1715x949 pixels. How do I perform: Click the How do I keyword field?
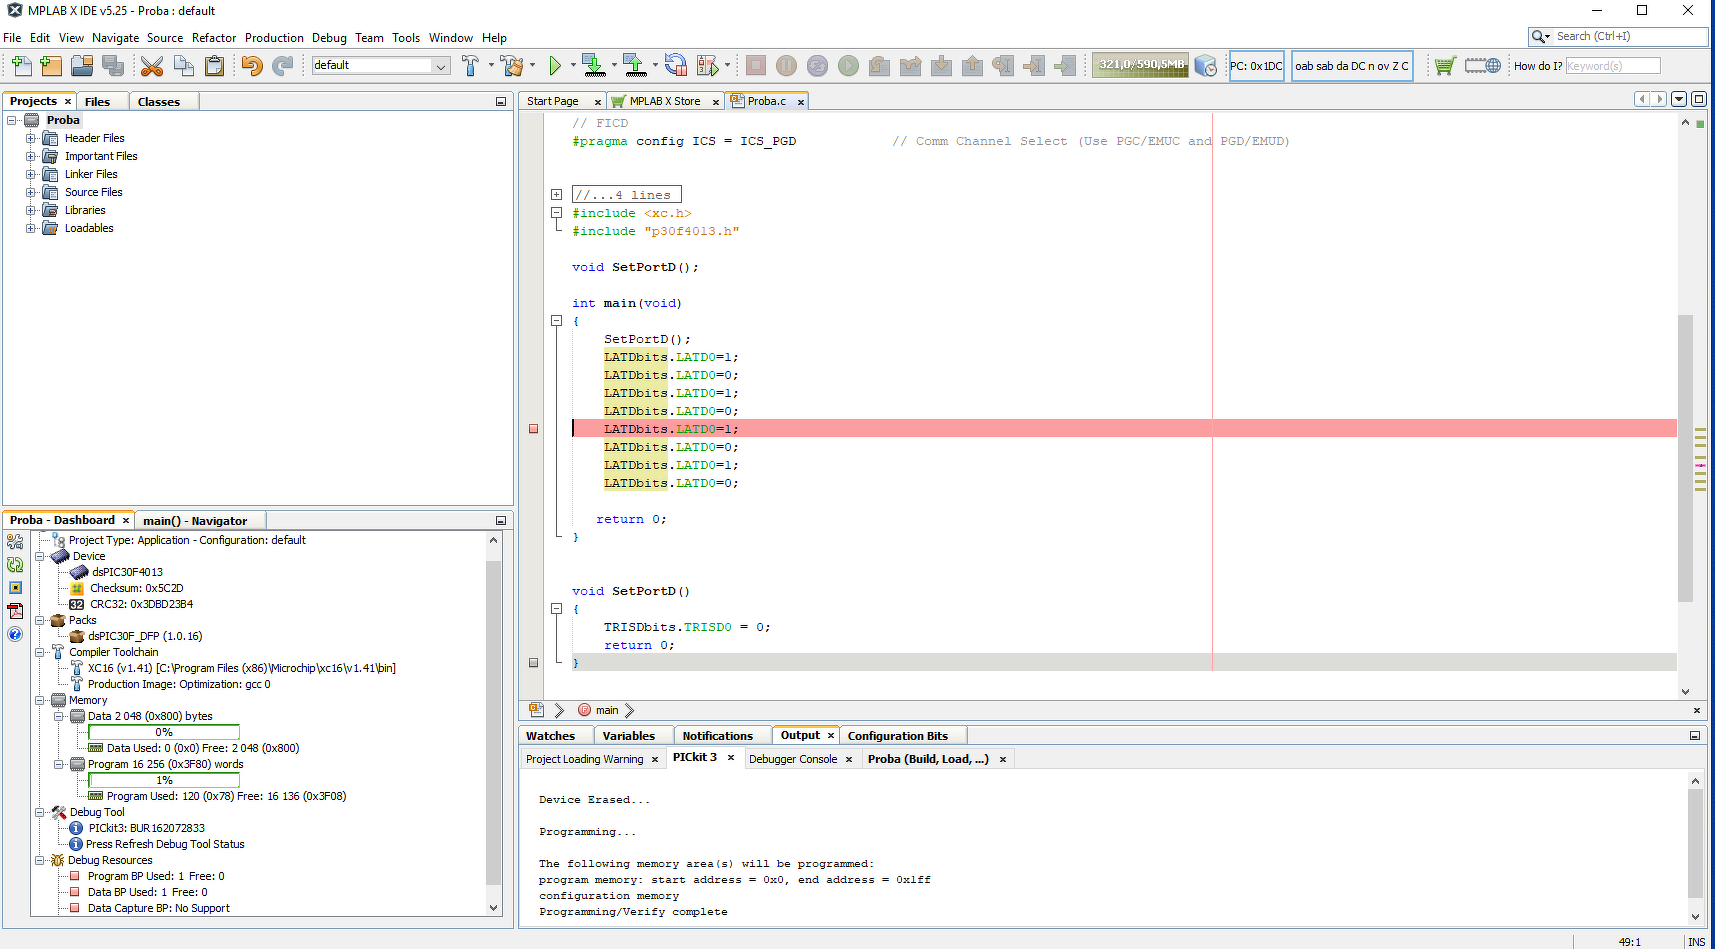[1612, 66]
